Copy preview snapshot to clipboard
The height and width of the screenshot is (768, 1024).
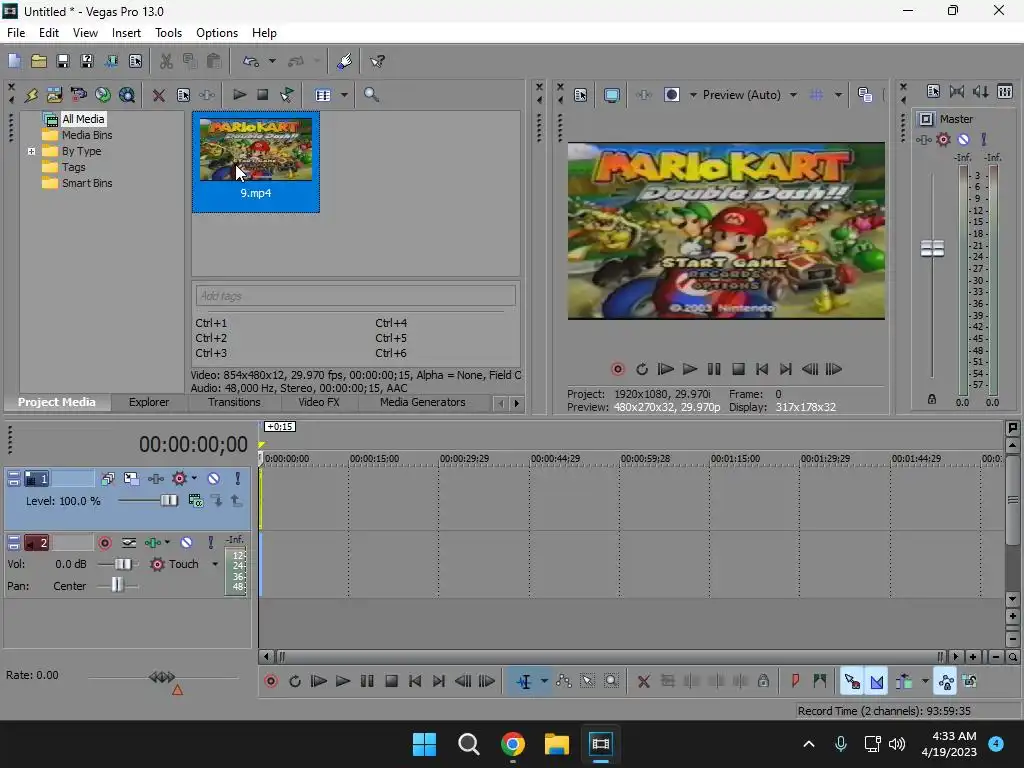(x=865, y=95)
